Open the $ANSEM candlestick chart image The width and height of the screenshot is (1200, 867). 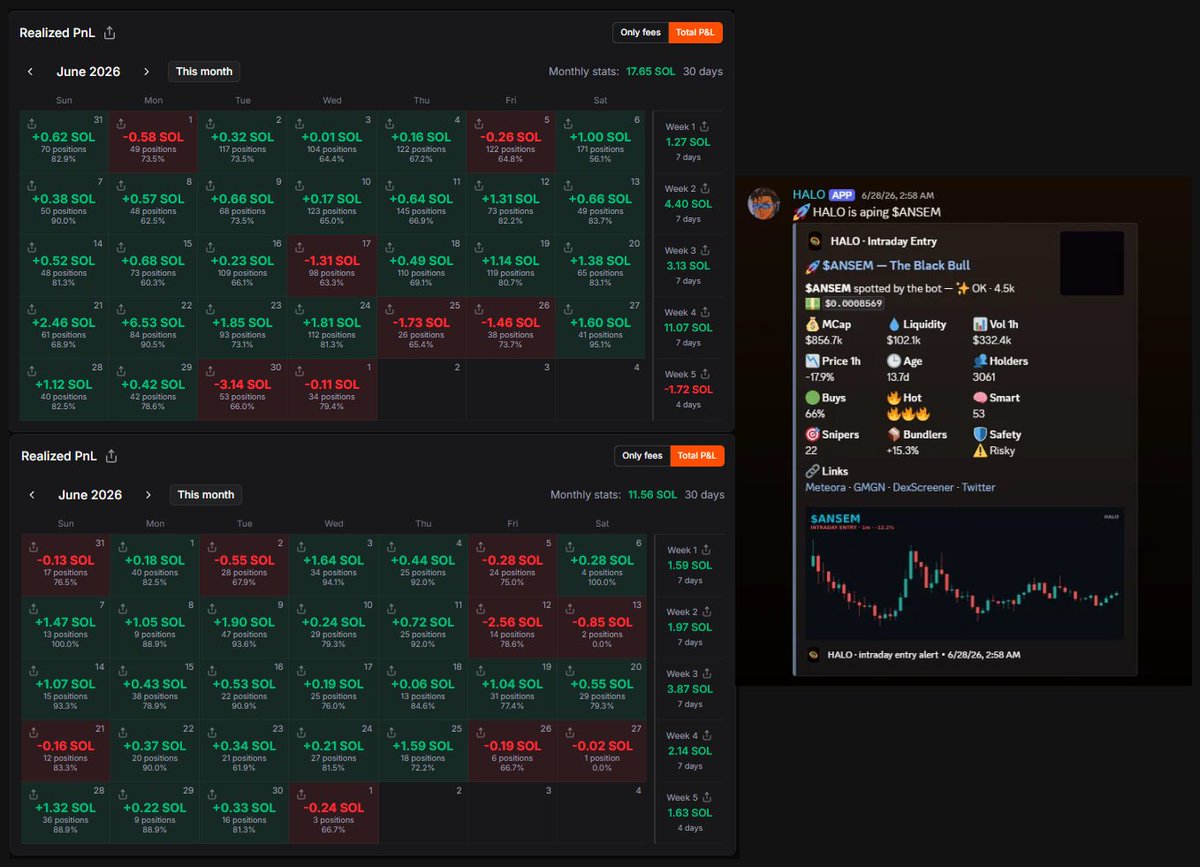964,573
